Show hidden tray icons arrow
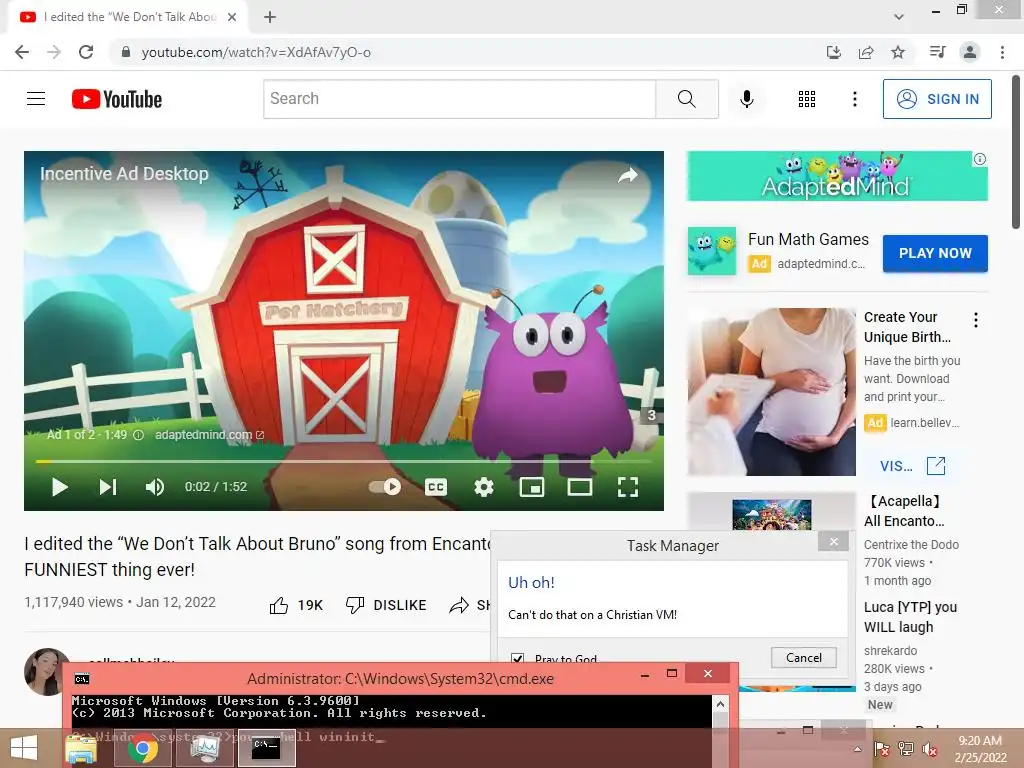1024x768 pixels. [x=857, y=749]
